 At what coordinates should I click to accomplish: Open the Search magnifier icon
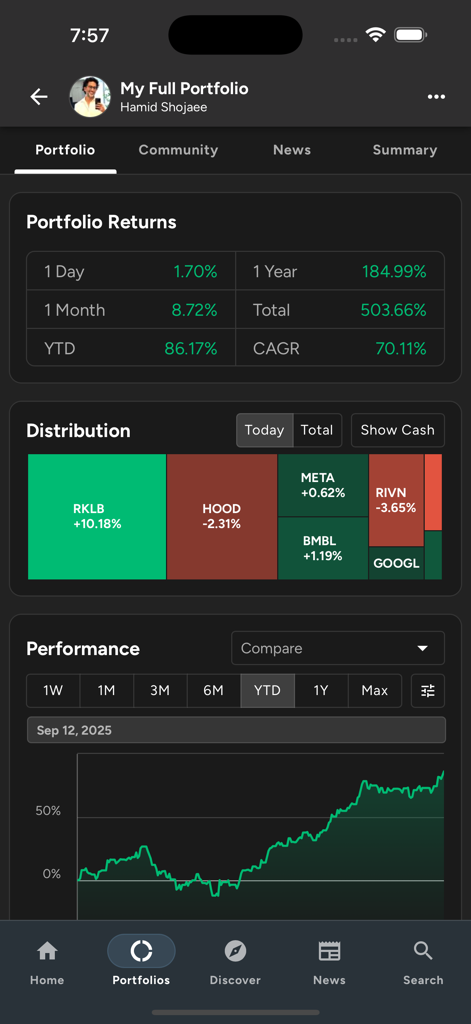click(x=423, y=951)
